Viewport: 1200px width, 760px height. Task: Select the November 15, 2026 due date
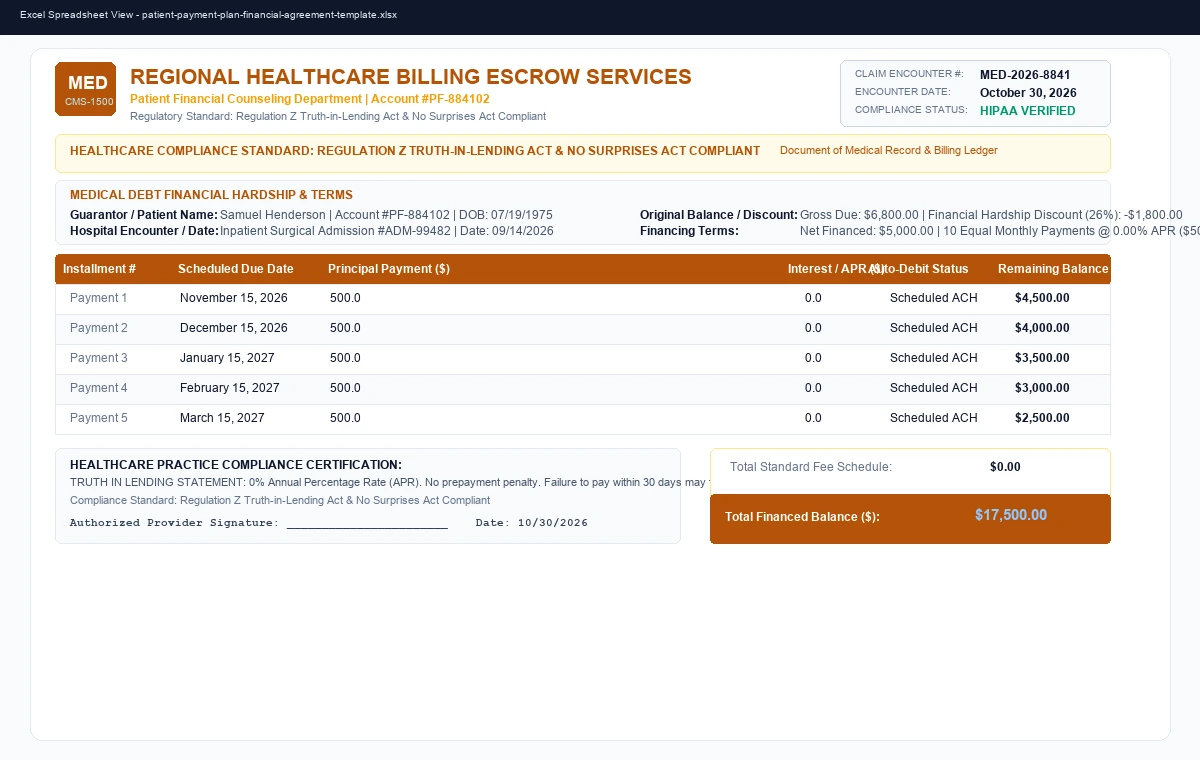[x=234, y=298]
